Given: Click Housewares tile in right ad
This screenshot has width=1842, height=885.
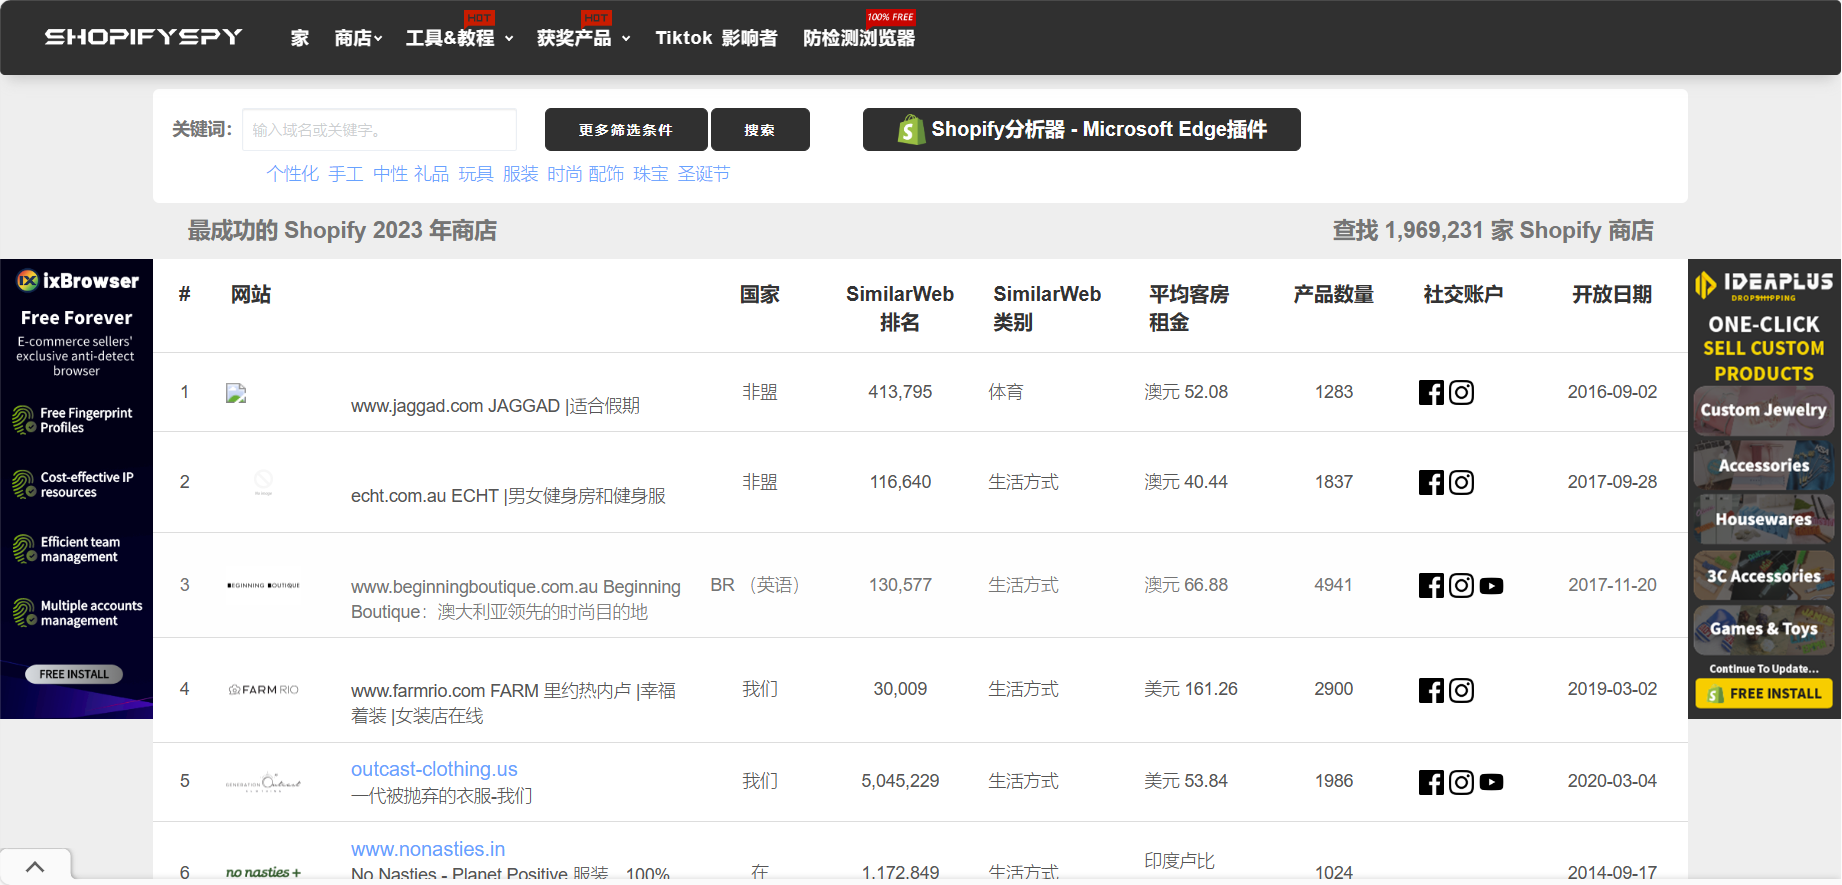Looking at the screenshot, I should coord(1764,519).
